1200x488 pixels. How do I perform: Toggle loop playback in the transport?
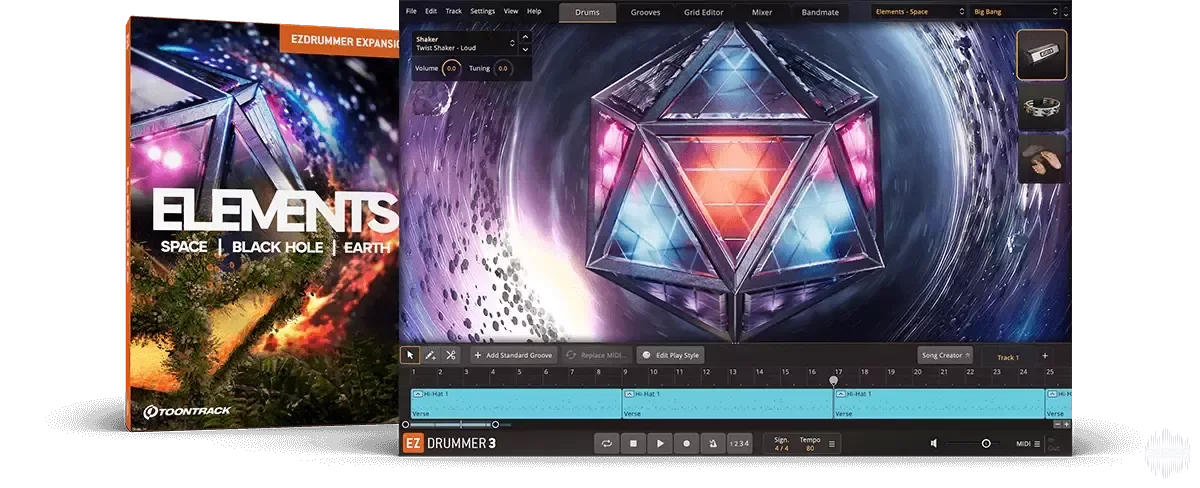(606, 443)
